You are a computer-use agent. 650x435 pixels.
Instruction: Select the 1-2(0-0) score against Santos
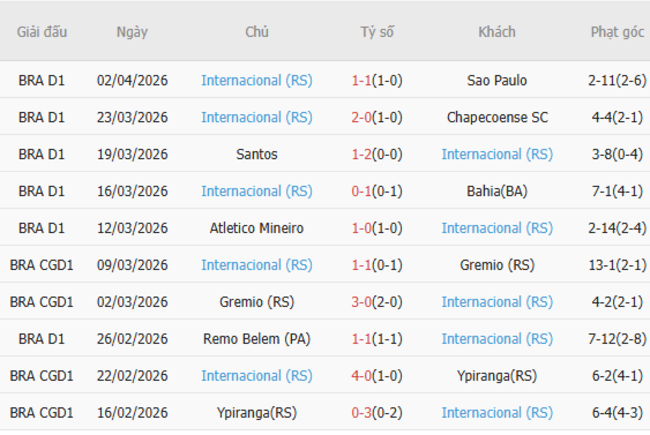(x=377, y=154)
